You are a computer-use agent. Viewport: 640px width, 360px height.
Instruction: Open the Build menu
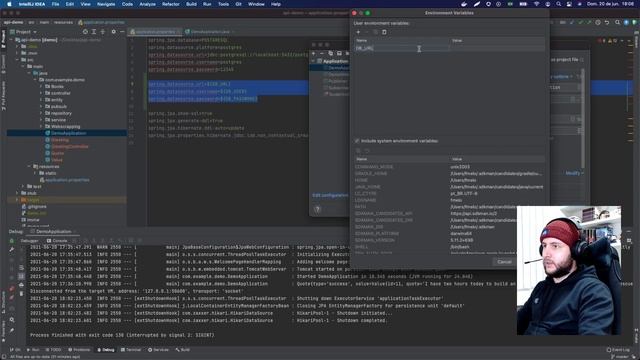[x=191, y=4]
